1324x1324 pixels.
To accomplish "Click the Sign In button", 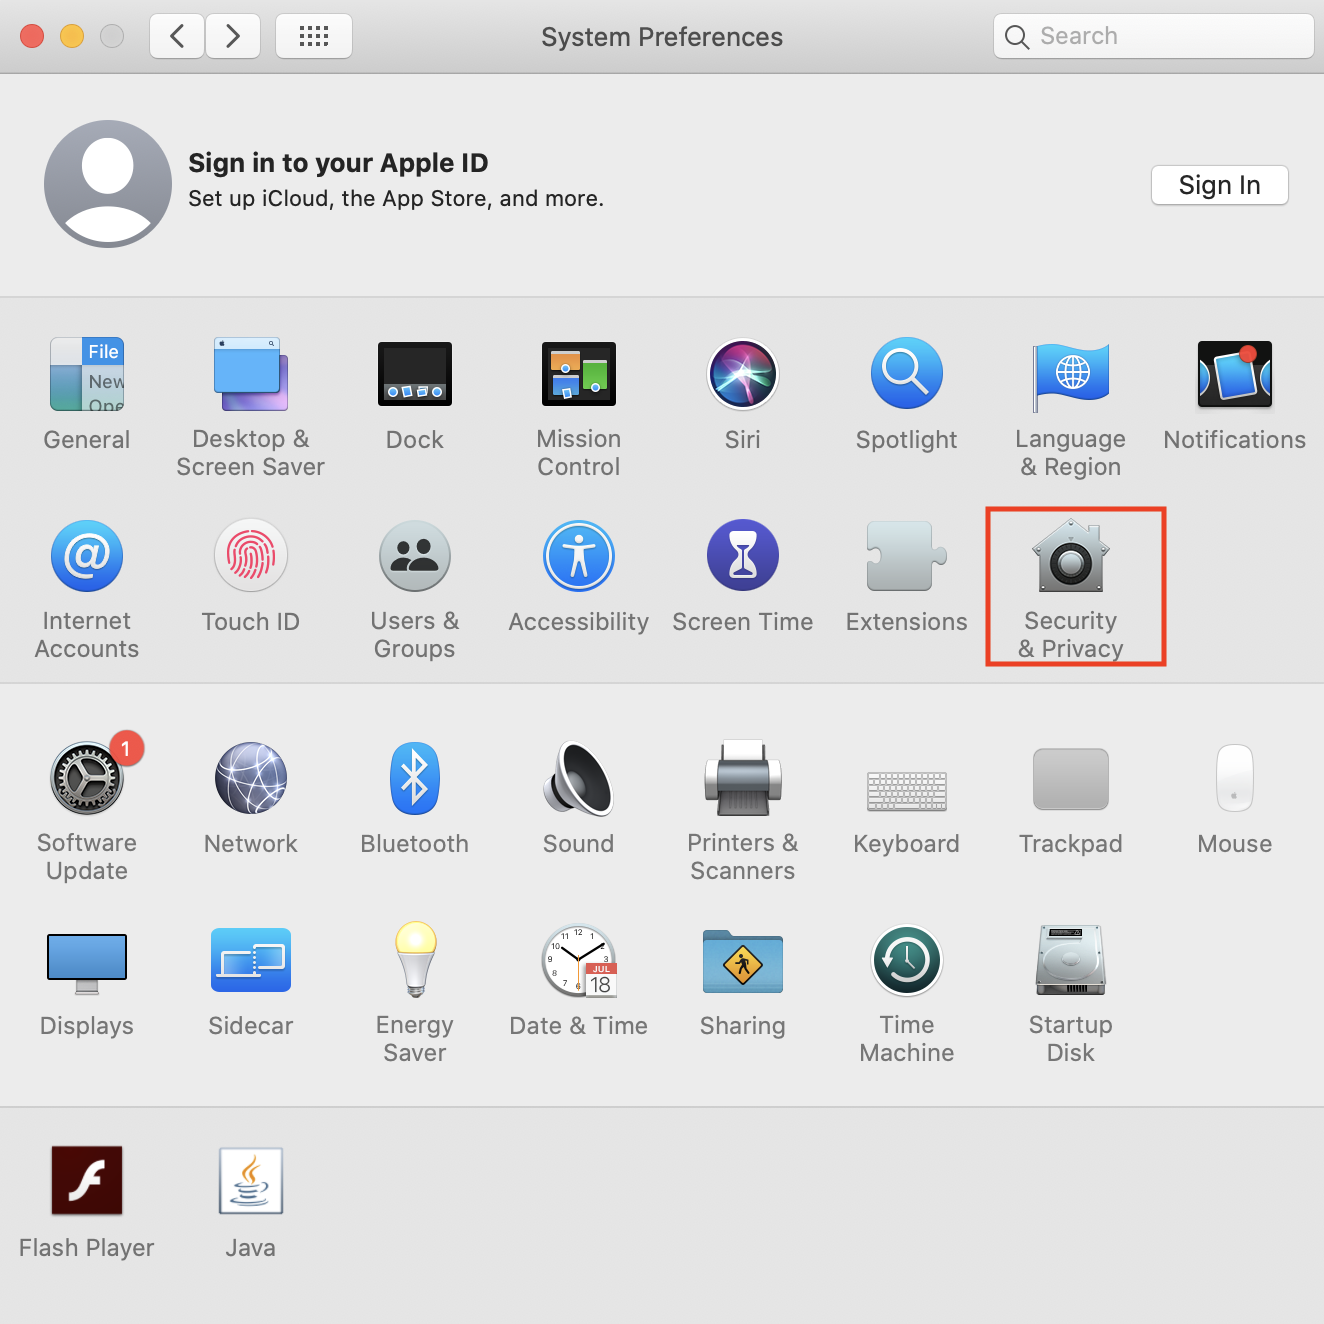I will click(1219, 185).
